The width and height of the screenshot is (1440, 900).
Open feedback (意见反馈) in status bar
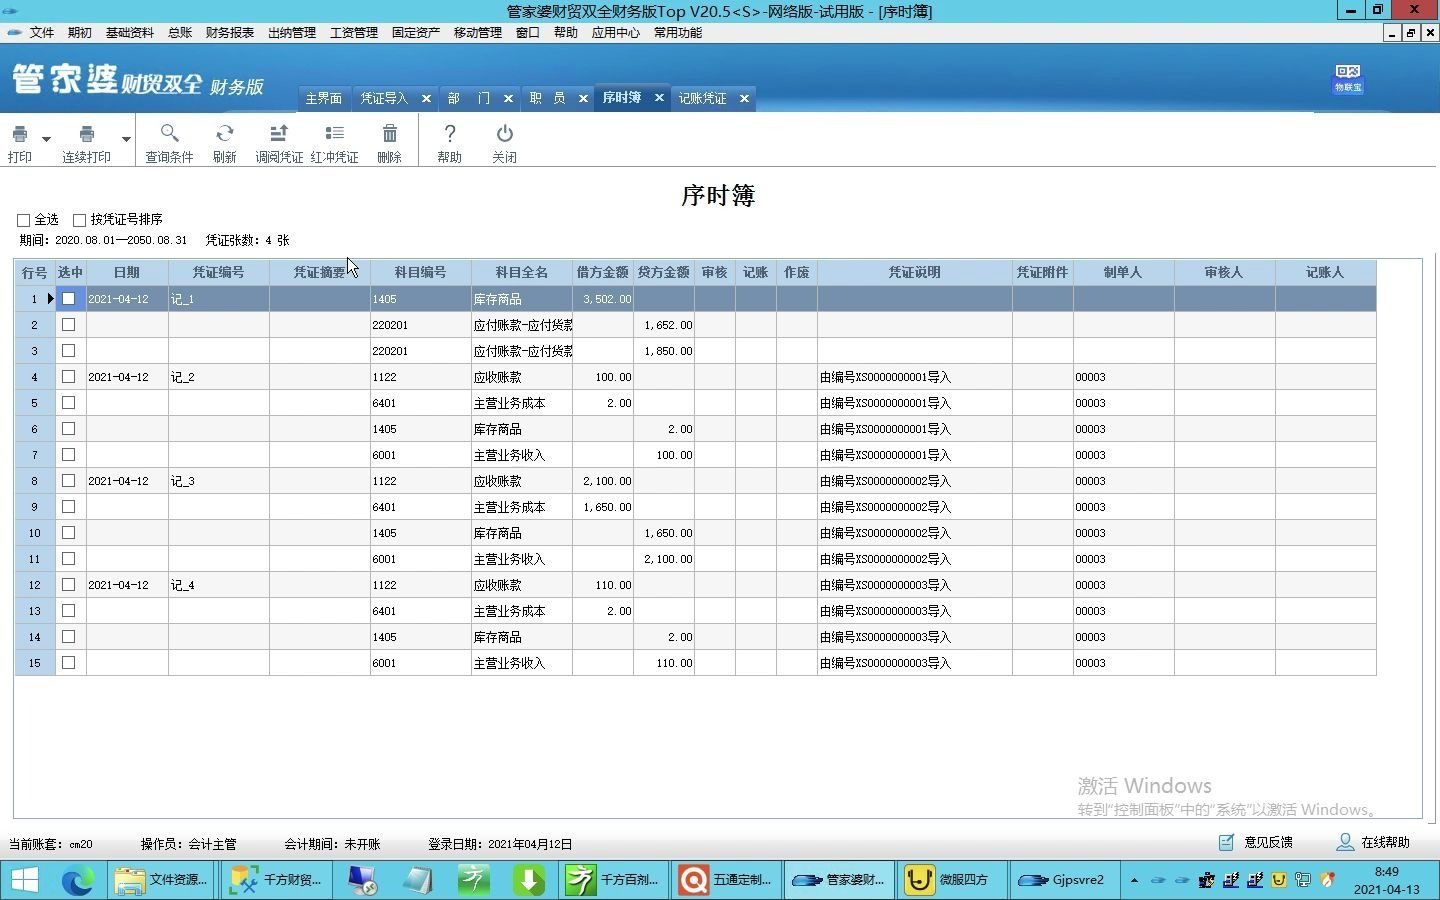(1256, 843)
